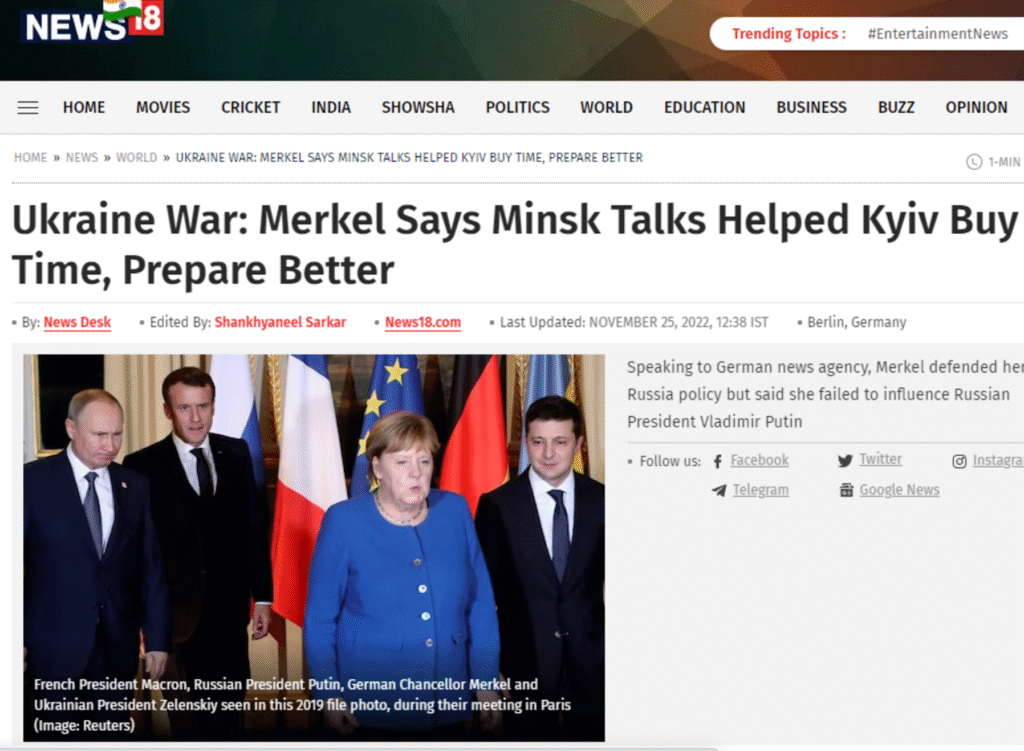Select WORLD in navigation bar
The height and width of the screenshot is (751, 1024).
[x=606, y=108]
